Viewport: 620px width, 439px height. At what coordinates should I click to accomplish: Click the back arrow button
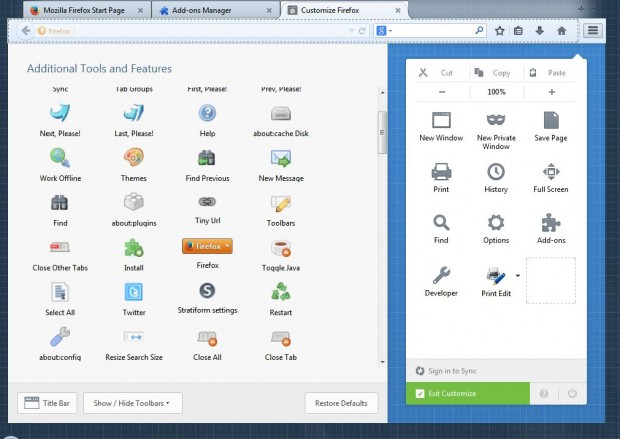click(x=26, y=31)
